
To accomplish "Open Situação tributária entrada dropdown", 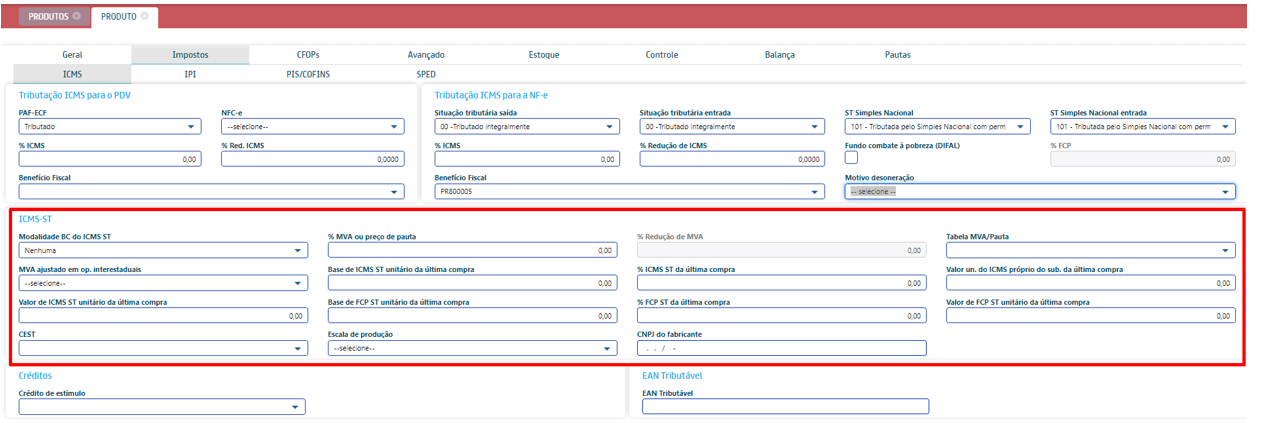I will coord(732,127).
